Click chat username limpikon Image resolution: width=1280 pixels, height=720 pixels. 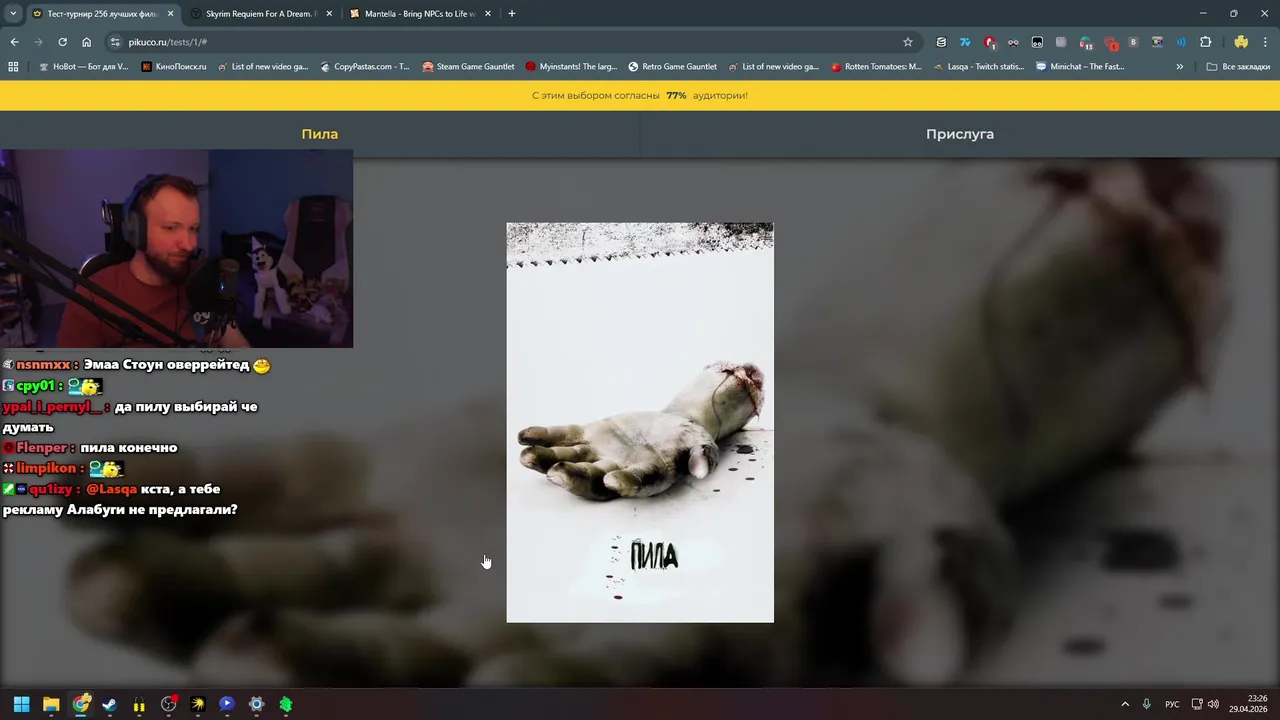coord(46,468)
